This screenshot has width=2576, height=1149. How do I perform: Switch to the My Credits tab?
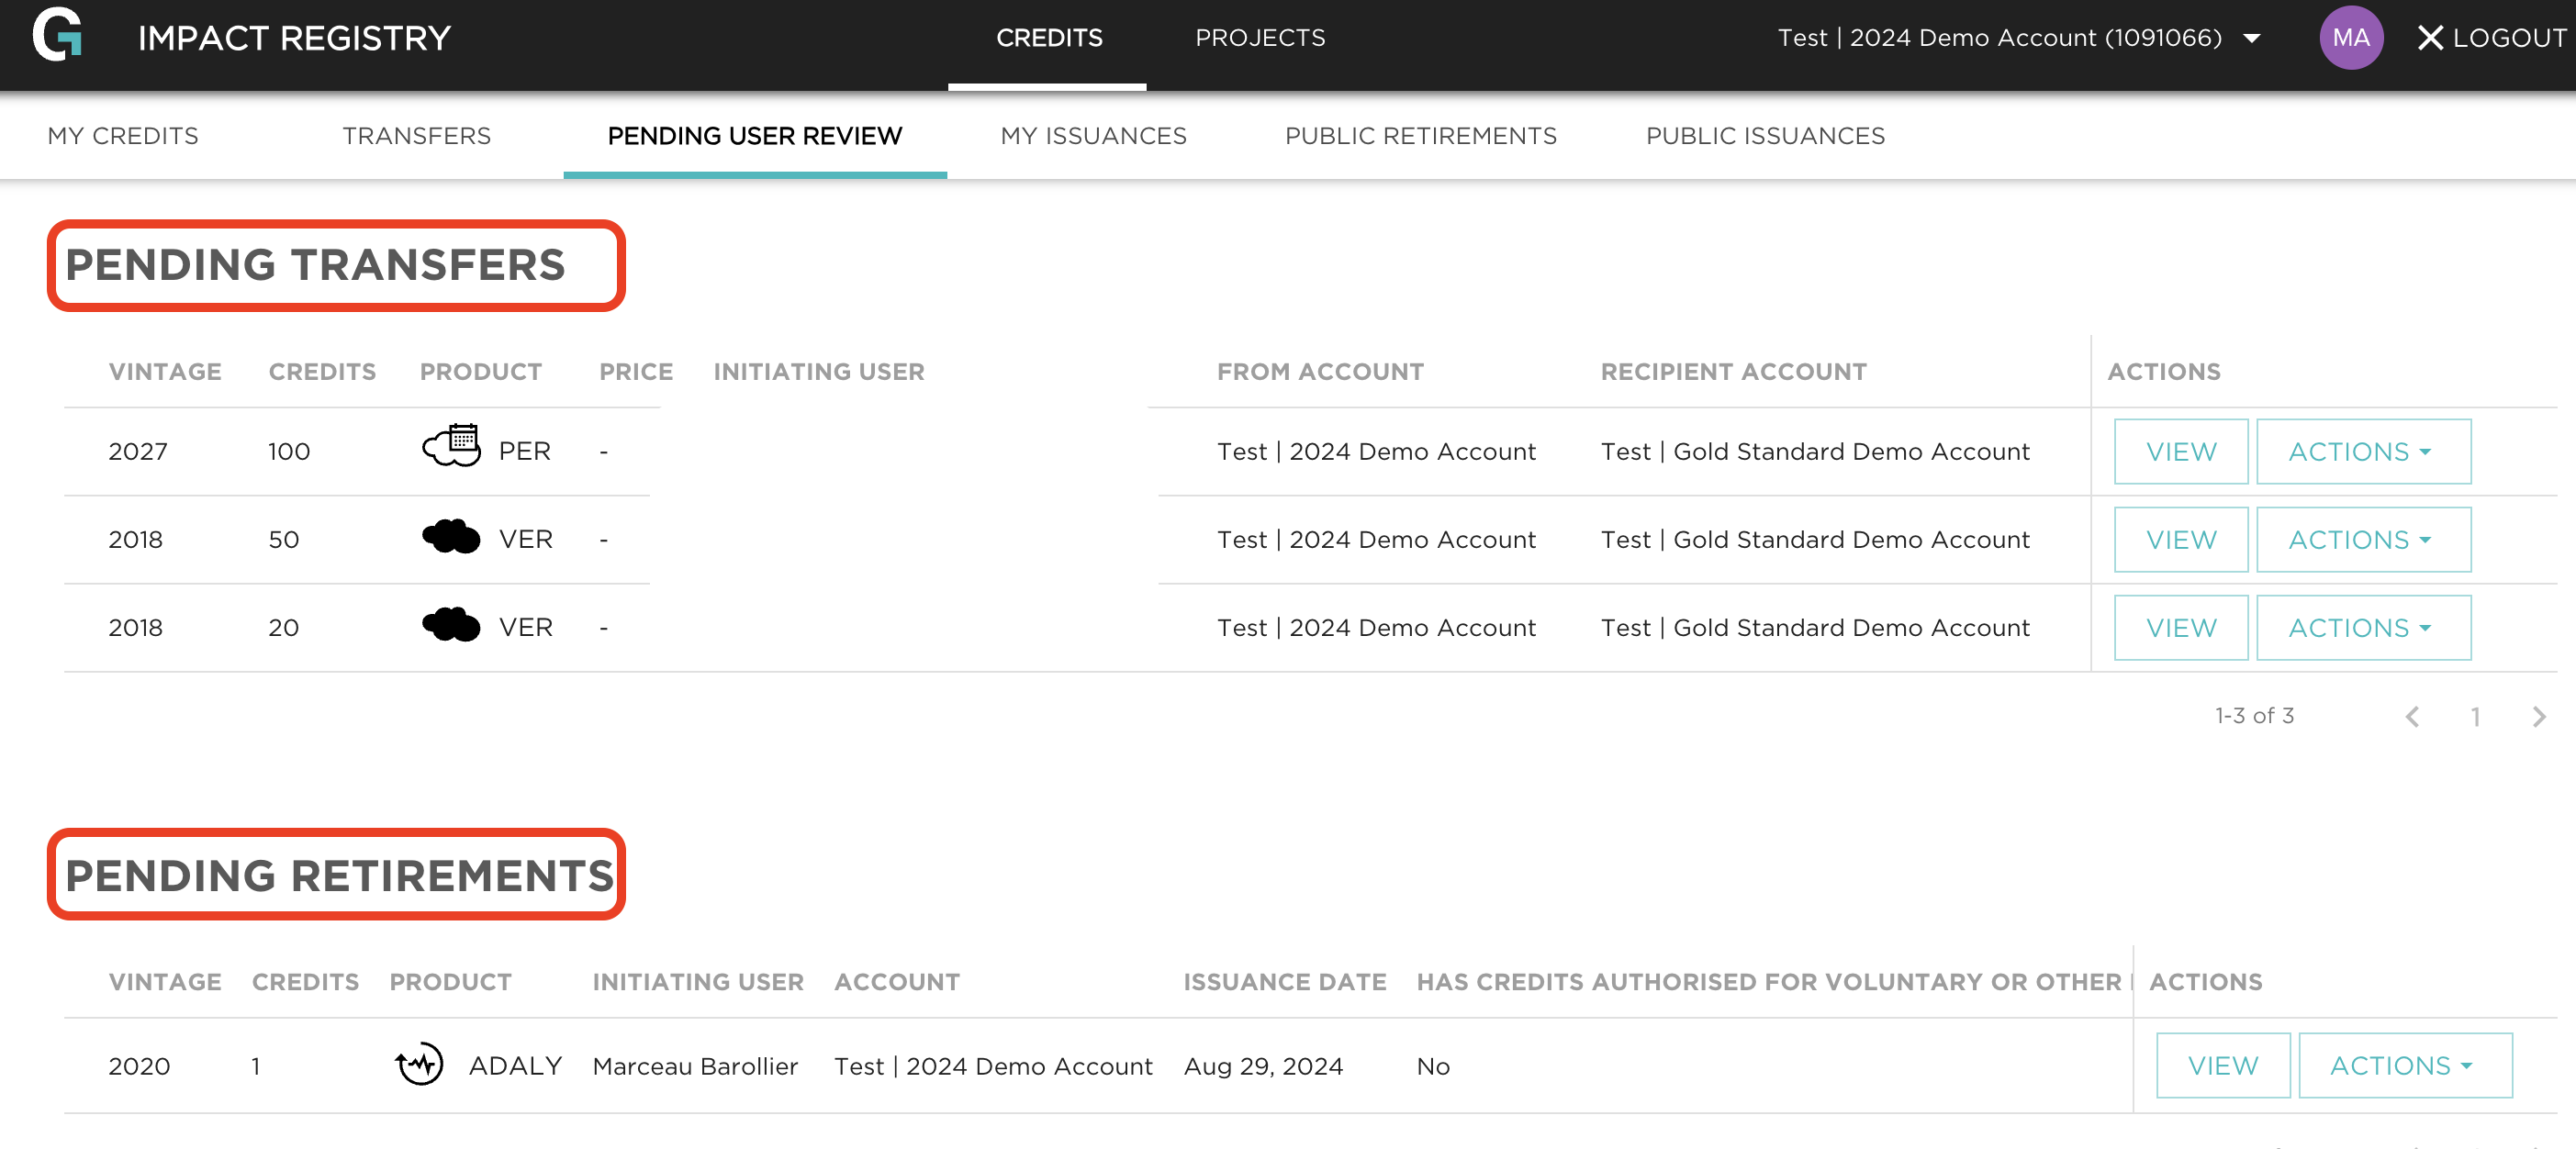pos(123,136)
